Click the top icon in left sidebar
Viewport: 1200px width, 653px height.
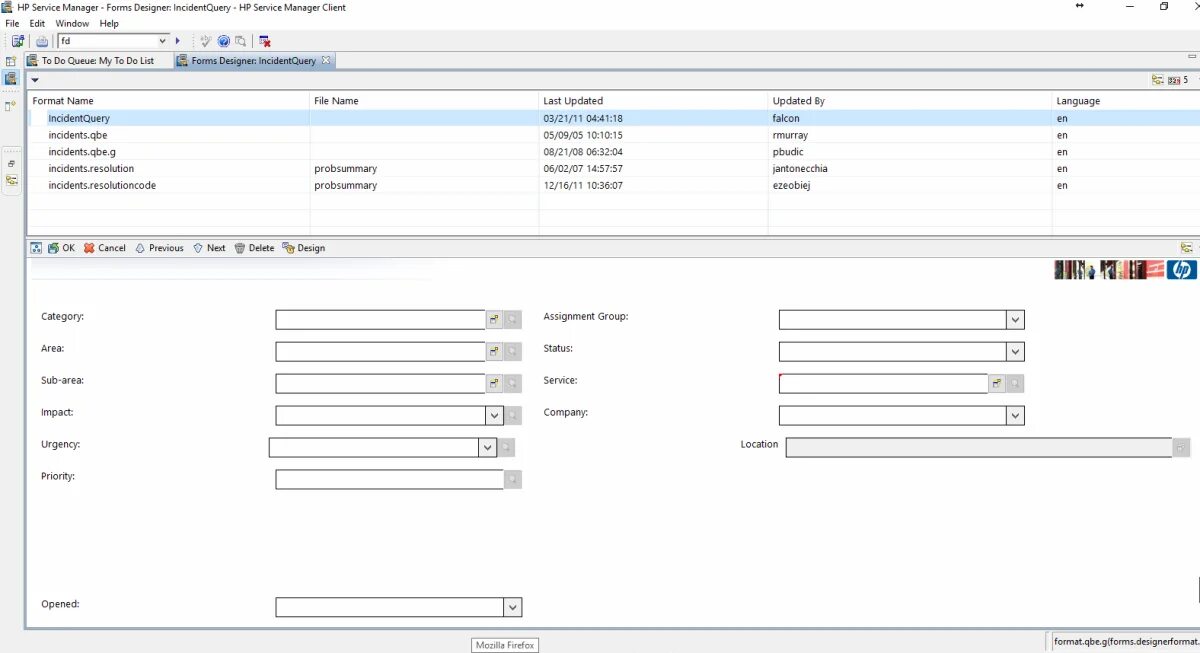(x=11, y=61)
